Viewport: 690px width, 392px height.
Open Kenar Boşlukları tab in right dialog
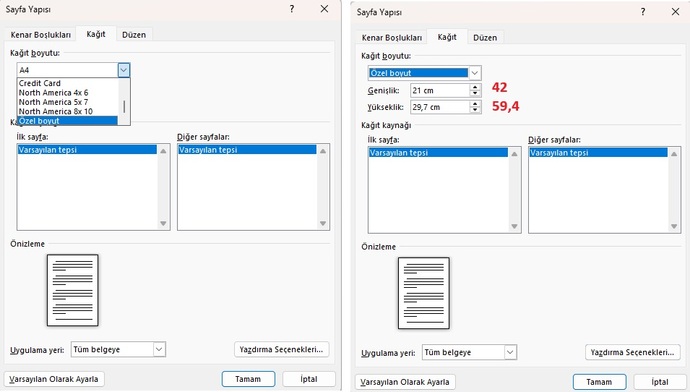pyautogui.click(x=392, y=38)
